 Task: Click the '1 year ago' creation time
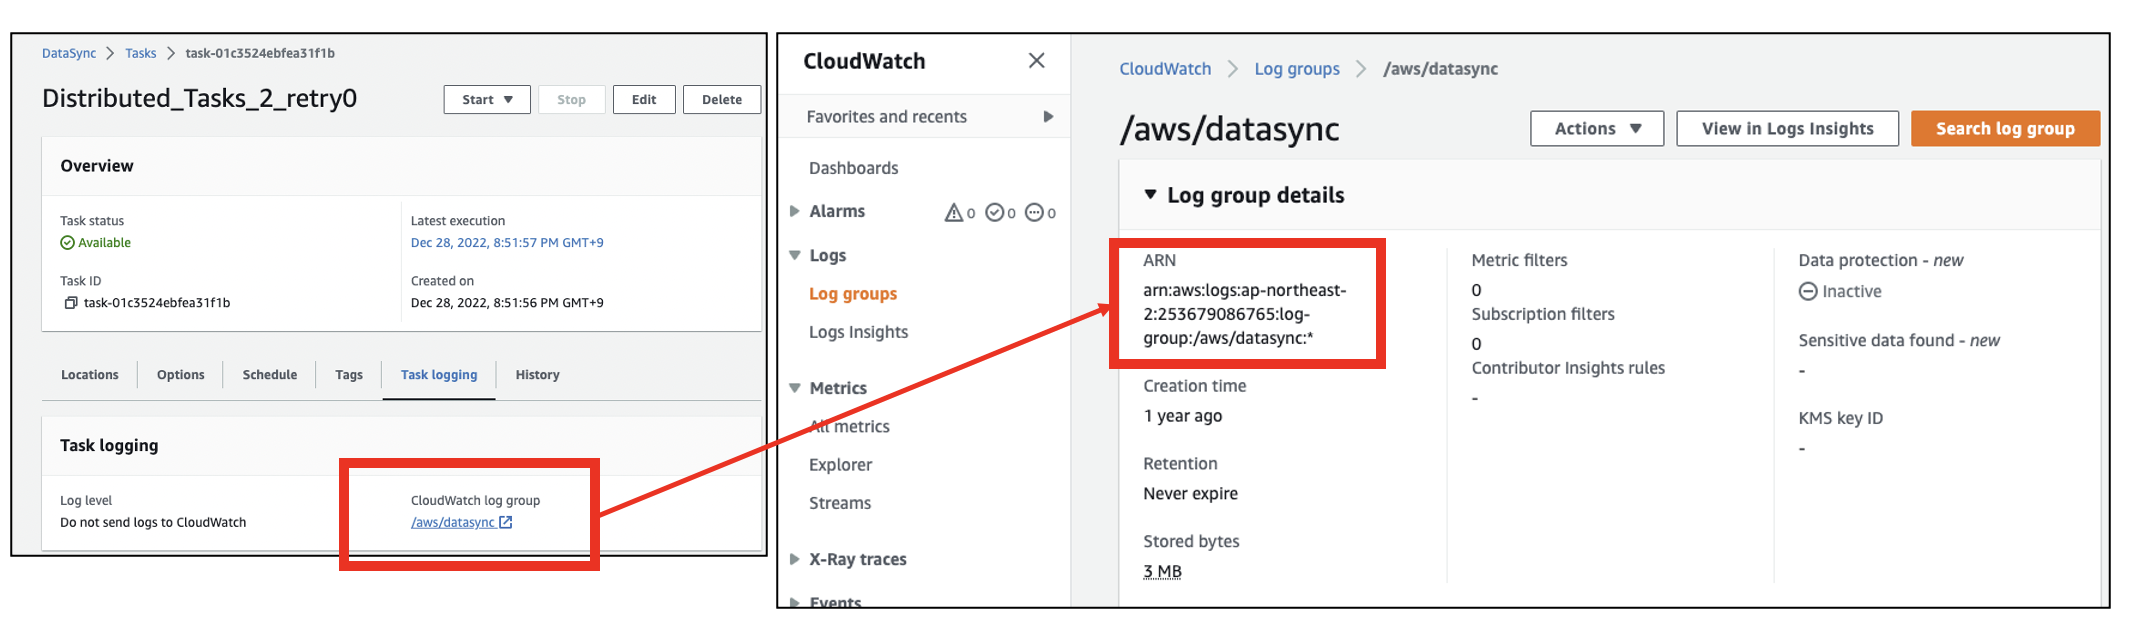[1183, 416]
